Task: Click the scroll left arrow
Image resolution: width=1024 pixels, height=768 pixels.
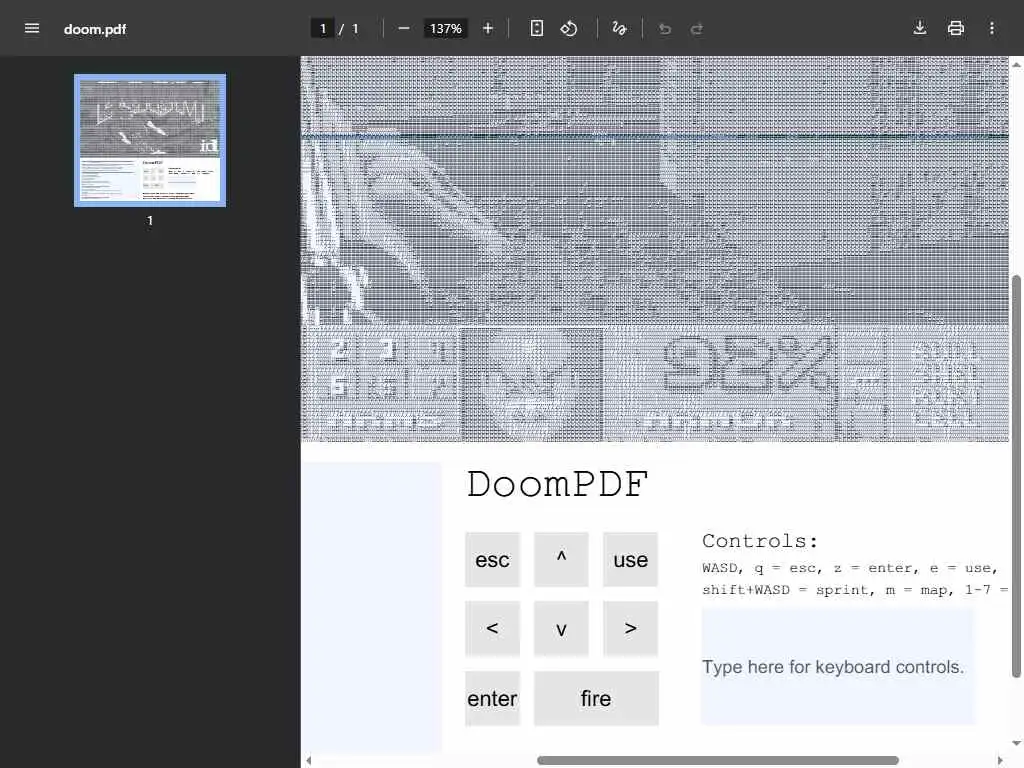Action: [309, 761]
